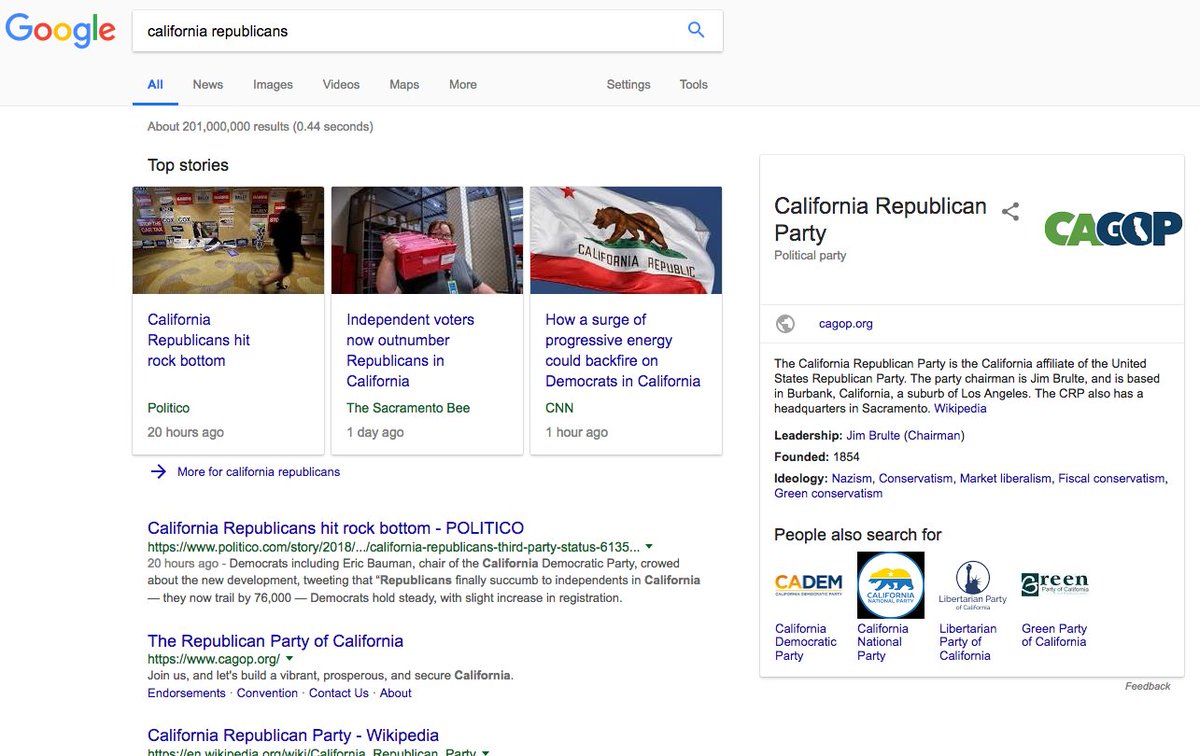Open Green Party of California text link

tap(1054, 635)
